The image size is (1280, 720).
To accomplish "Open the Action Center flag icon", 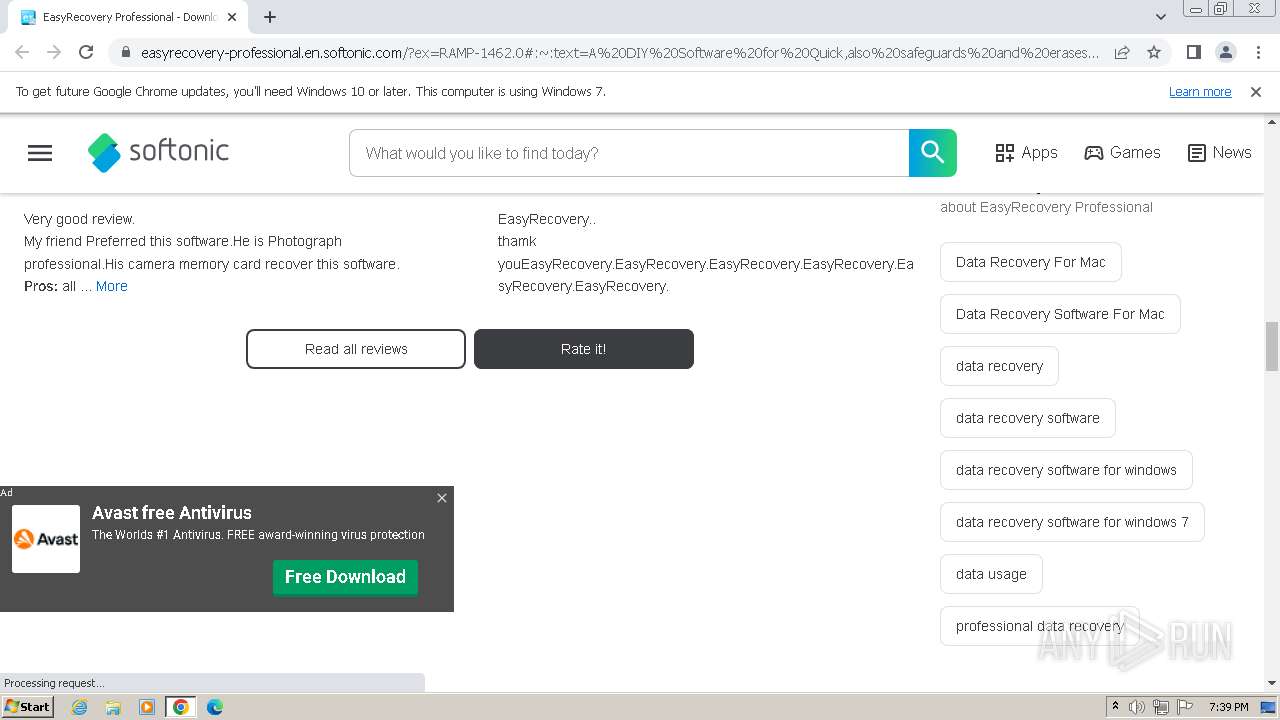I will click(1185, 707).
